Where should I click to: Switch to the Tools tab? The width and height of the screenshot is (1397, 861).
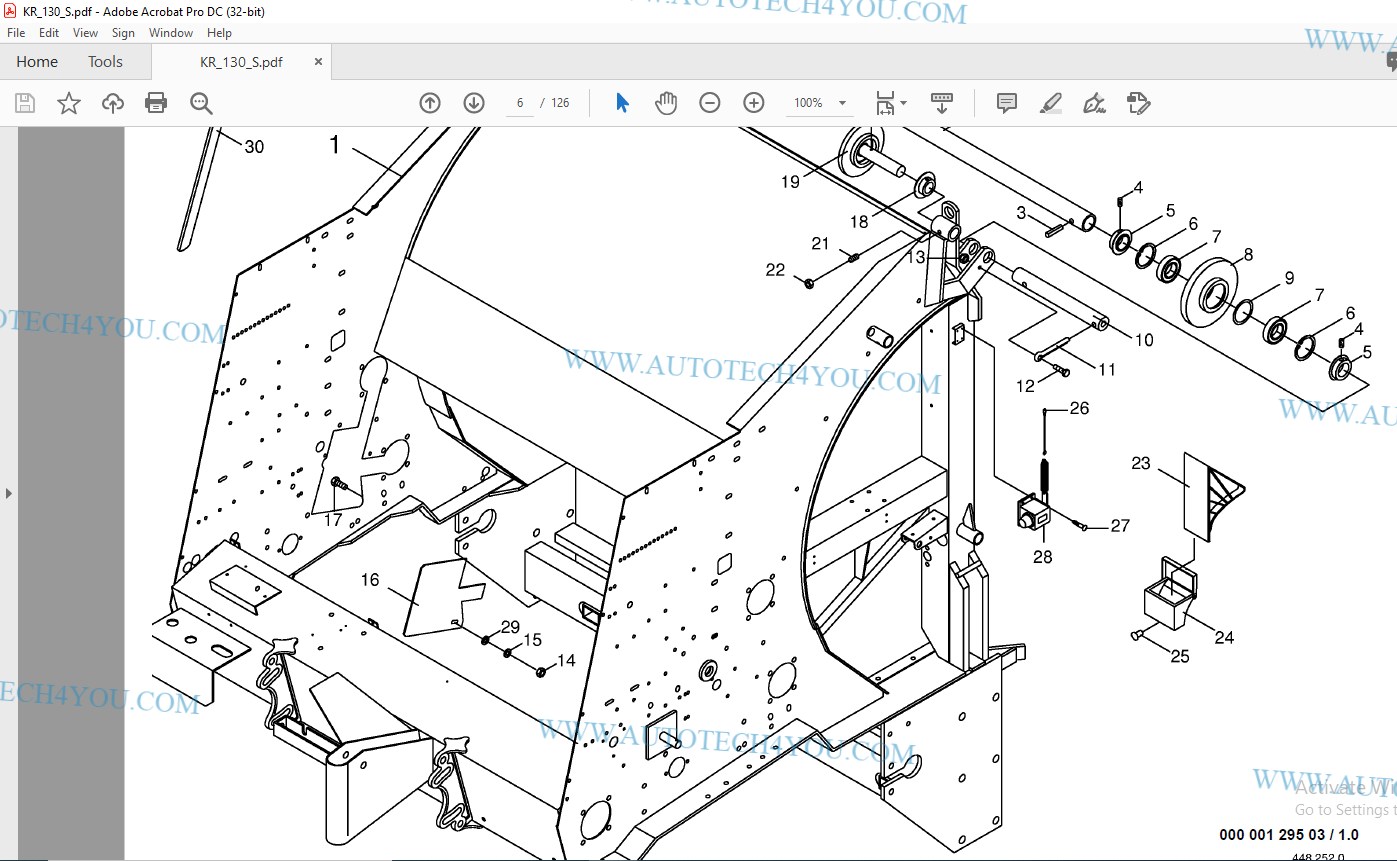pyautogui.click(x=105, y=62)
